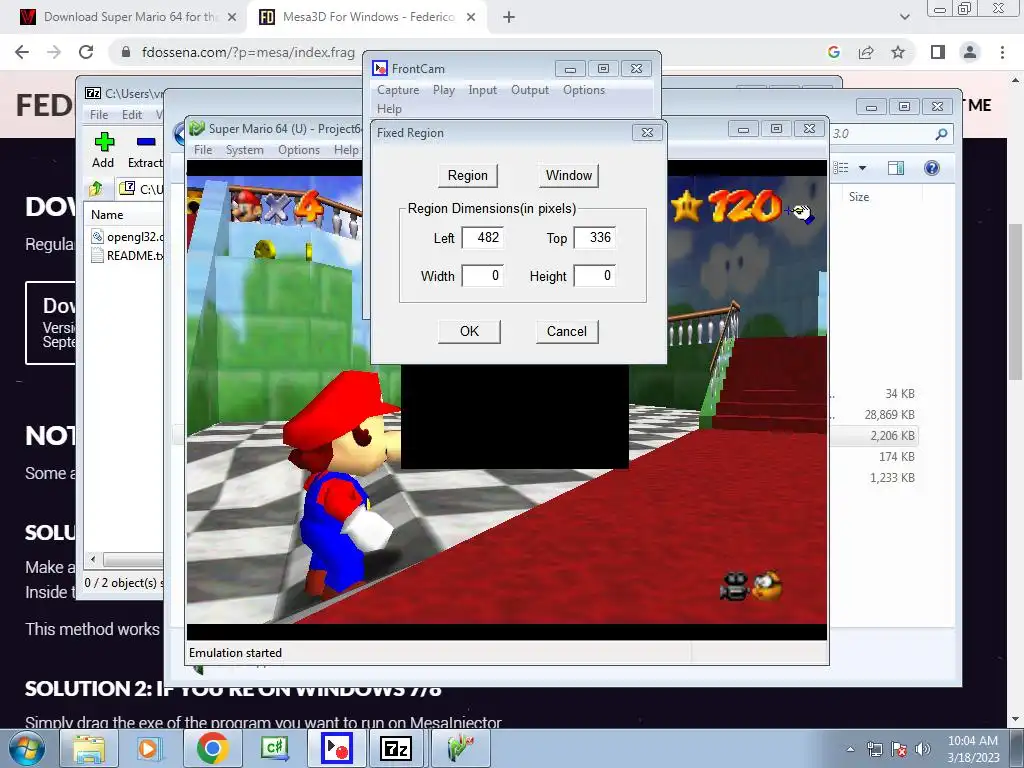Click Name column header in 7-Zip
Screen dimensions: 1024x768
coord(107,215)
